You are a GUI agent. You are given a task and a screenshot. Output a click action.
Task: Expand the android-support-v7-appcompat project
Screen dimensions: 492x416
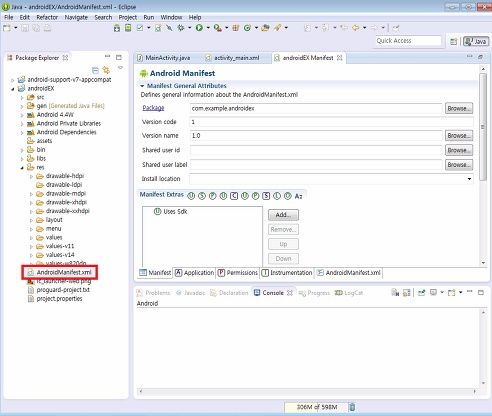point(12,80)
